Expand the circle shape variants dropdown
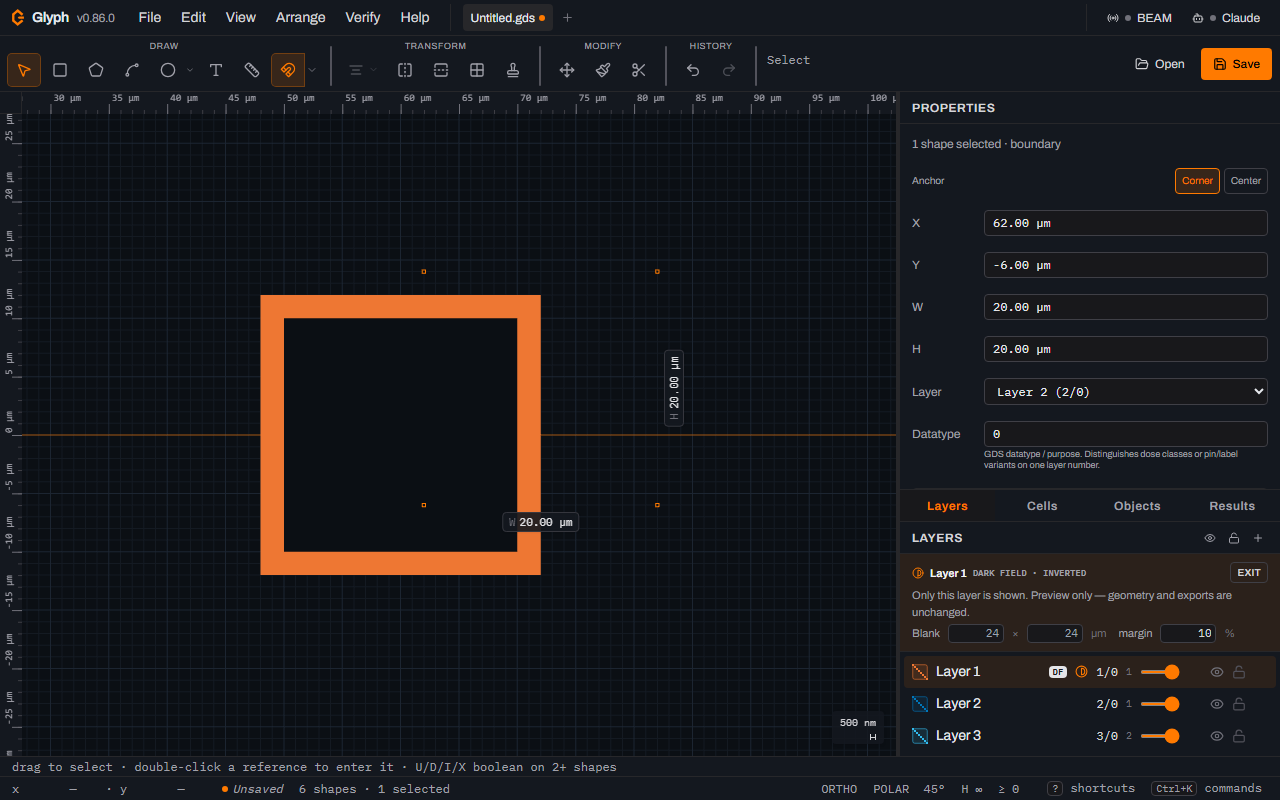This screenshot has width=1280, height=800. [x=190, y=70]
